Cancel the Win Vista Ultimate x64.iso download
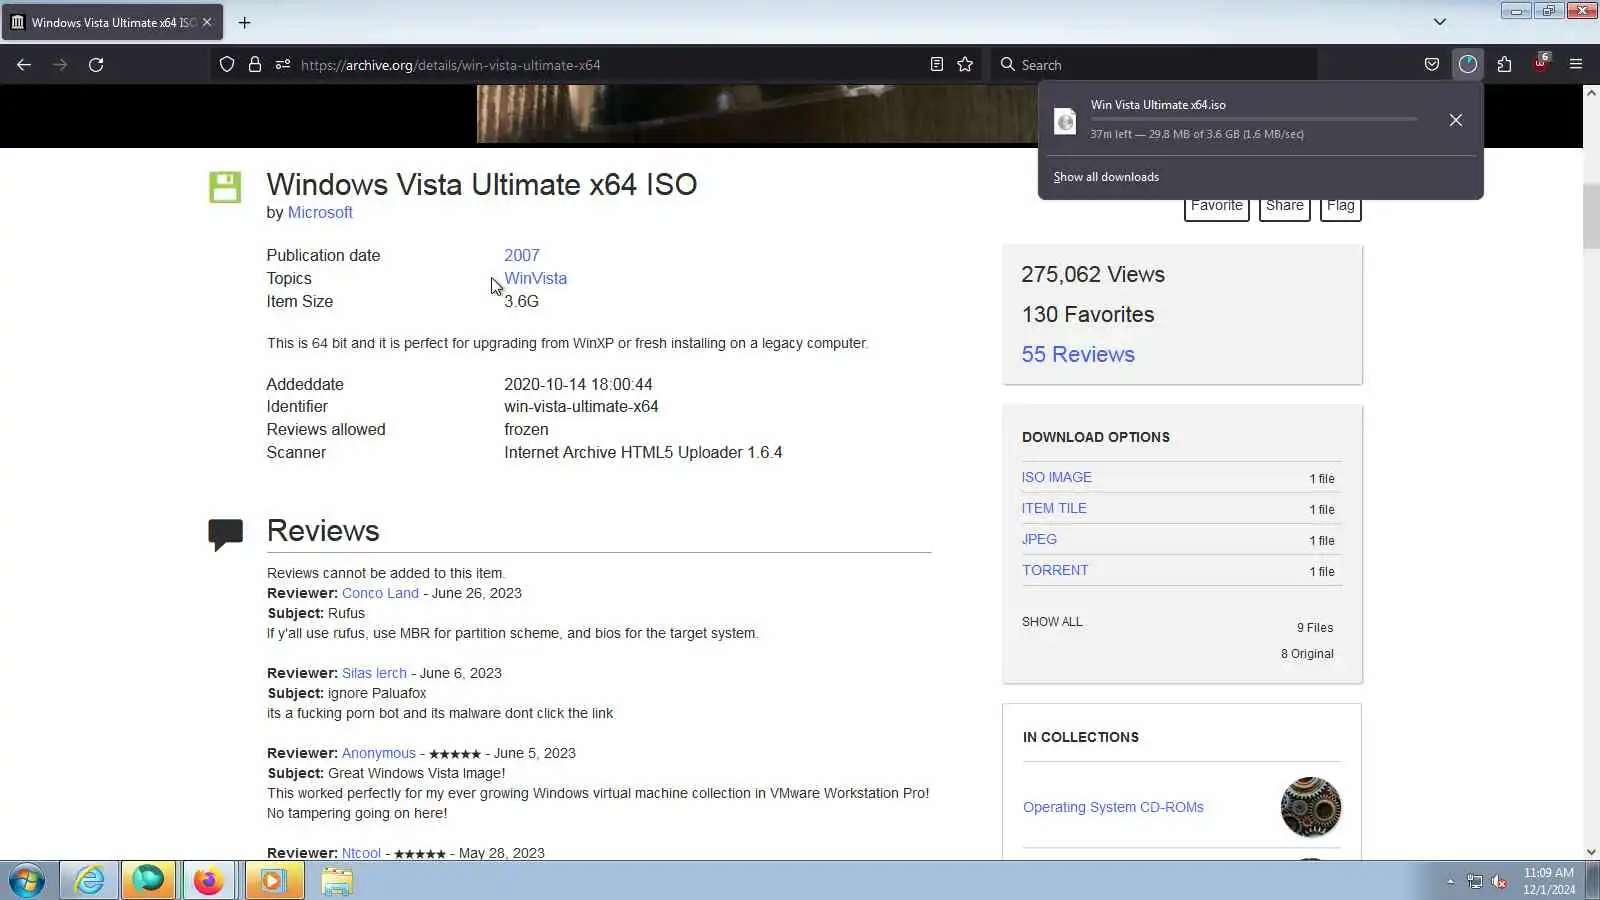Screen dimensions: 1600x900 (x=1456, y=120)
